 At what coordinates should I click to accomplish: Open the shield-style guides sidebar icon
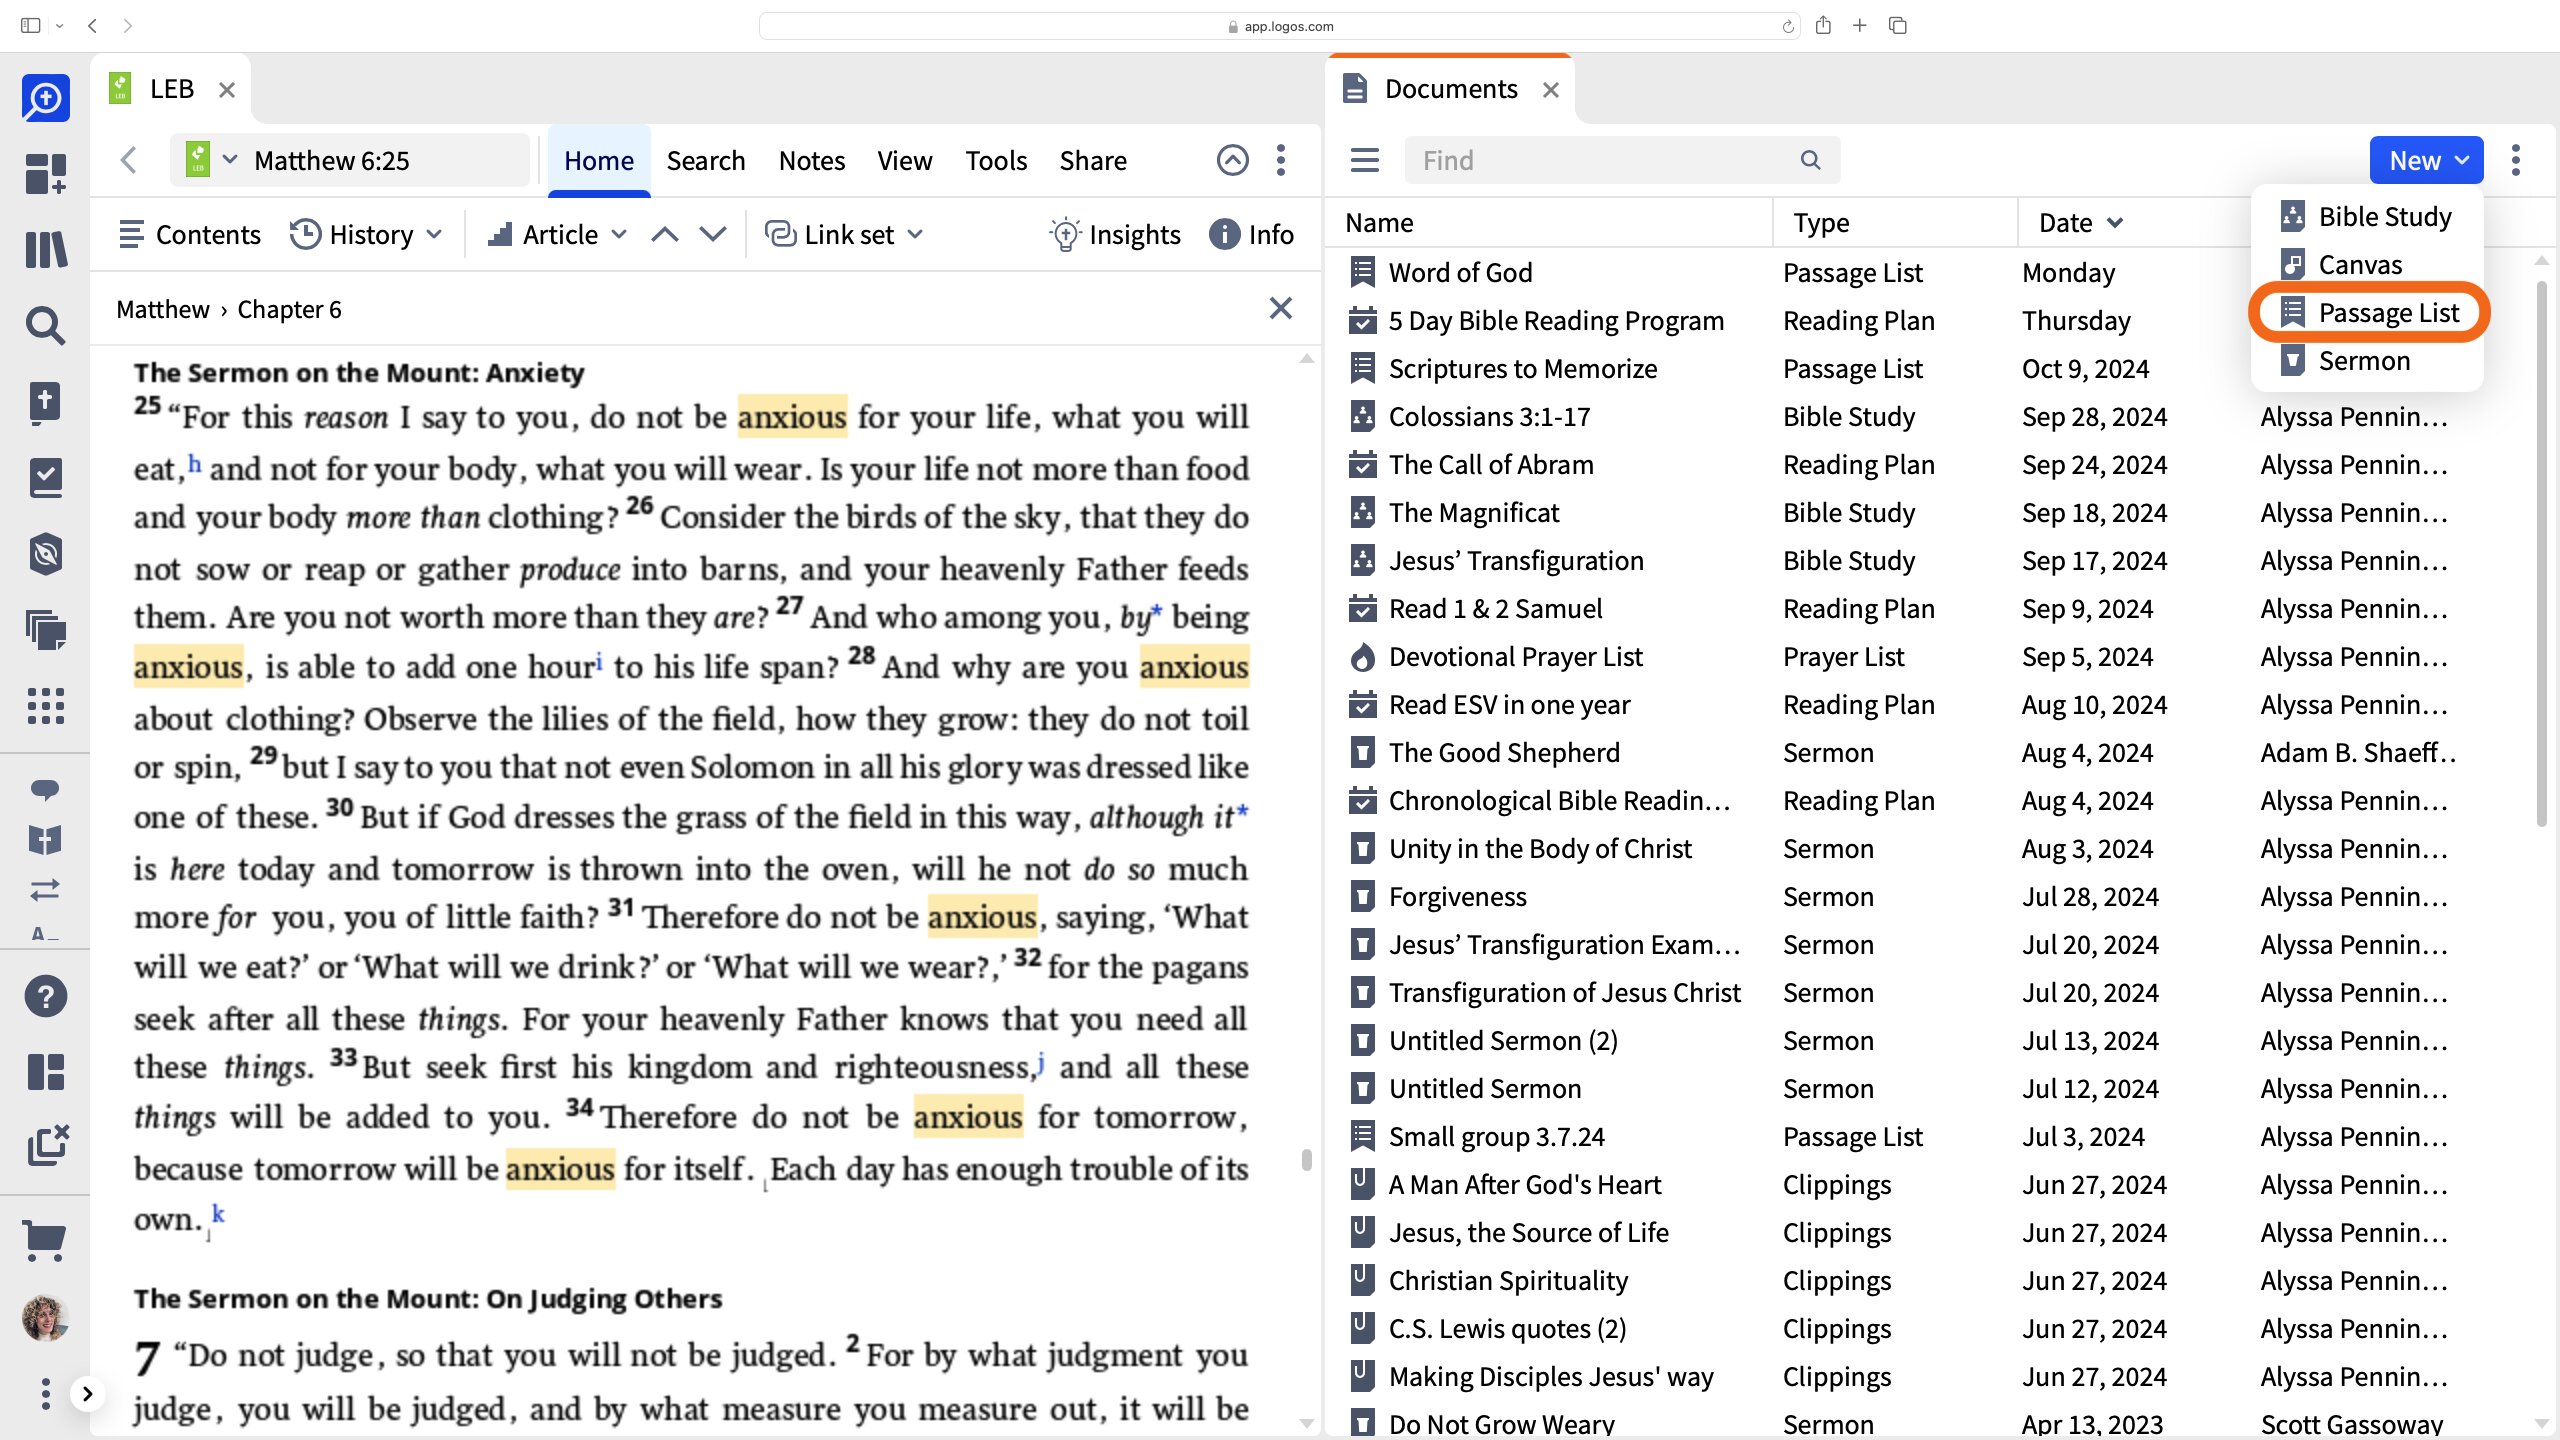(x=46, y=554)
